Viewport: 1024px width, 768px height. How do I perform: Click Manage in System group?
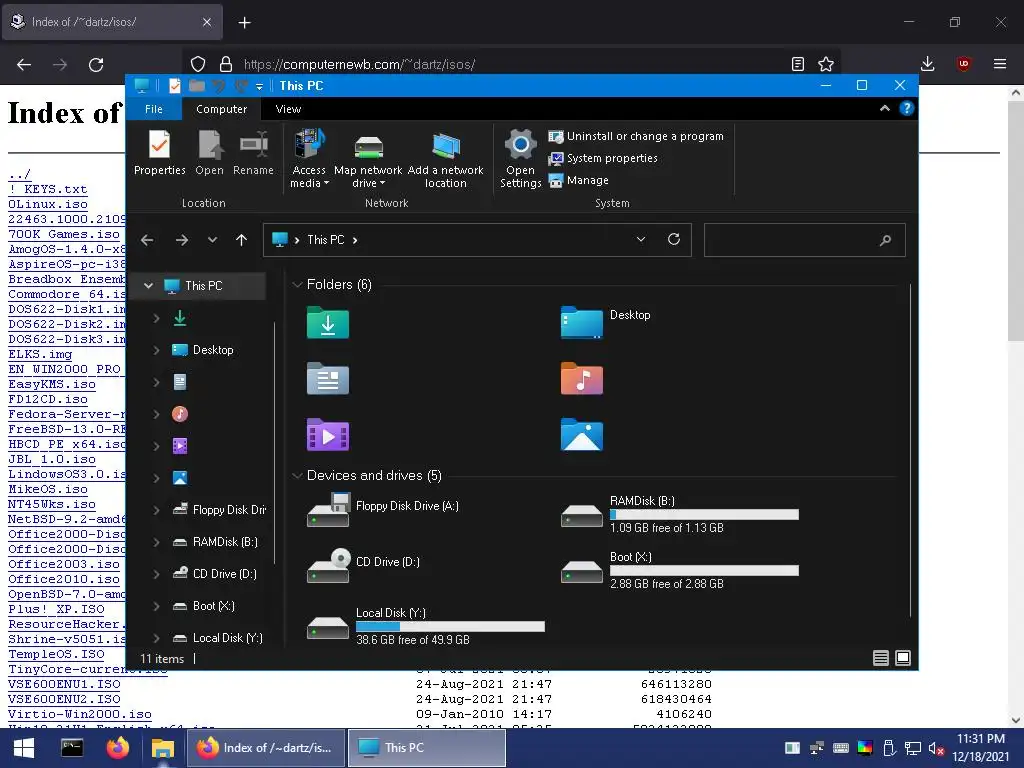[x=579, y=180]
